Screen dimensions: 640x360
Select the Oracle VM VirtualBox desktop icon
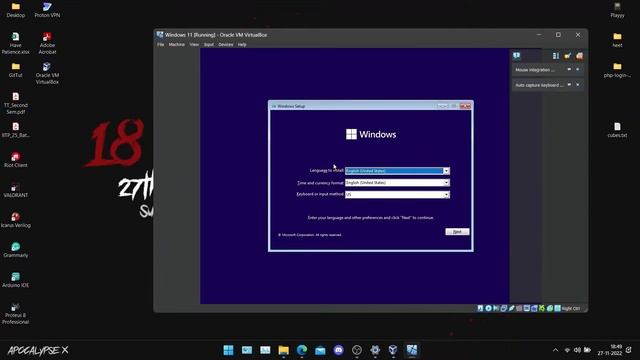(x=47, y=73)
